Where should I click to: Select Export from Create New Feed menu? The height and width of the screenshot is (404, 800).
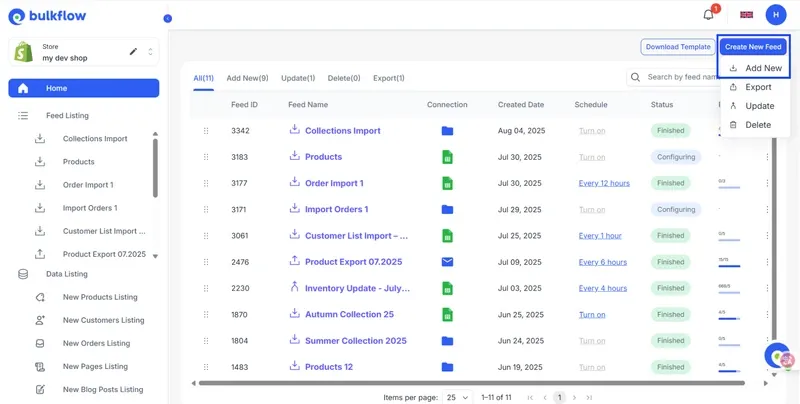(755, 87)
